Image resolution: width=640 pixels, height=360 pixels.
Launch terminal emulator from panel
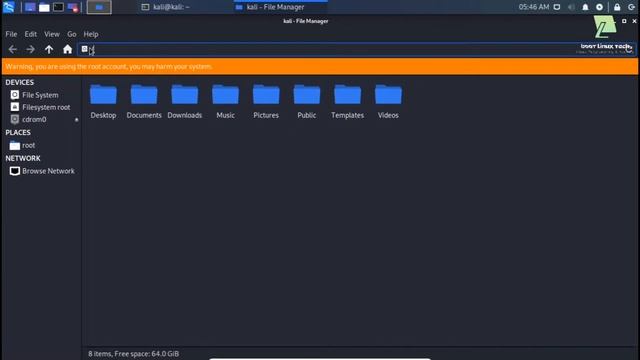[x=58, y=7]
